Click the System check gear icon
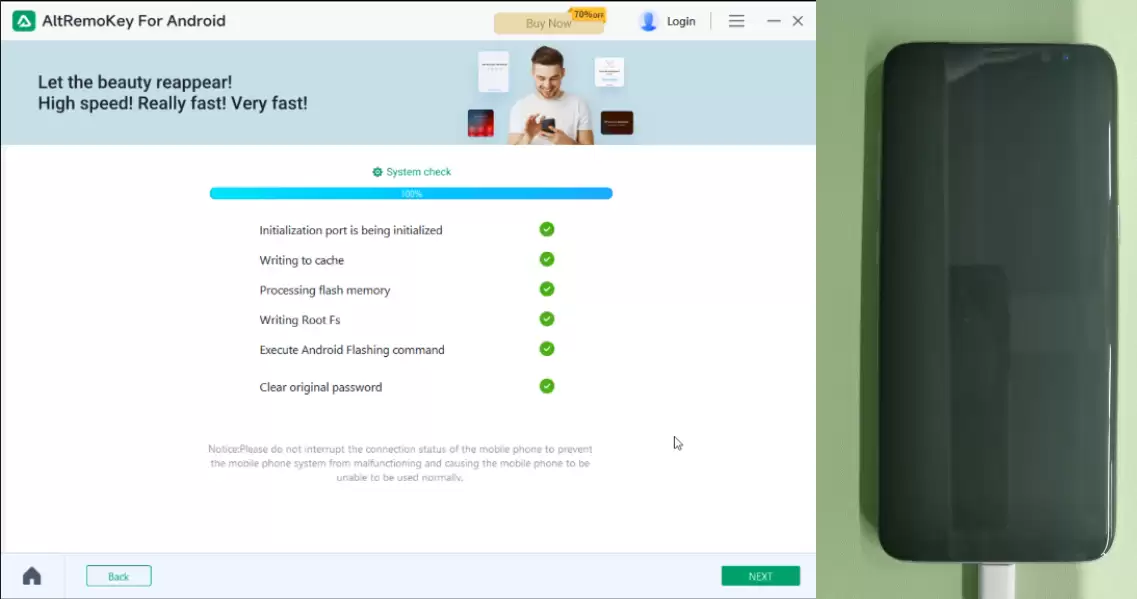 (x=377, y=172)
